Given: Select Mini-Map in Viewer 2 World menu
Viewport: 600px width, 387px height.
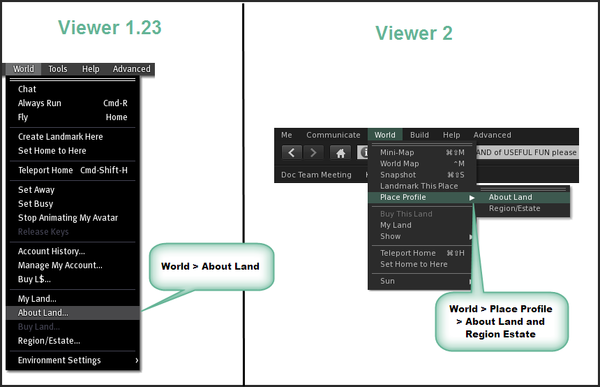Looking at the screenshot, I should pyautogui.click(x=421, y=153).
